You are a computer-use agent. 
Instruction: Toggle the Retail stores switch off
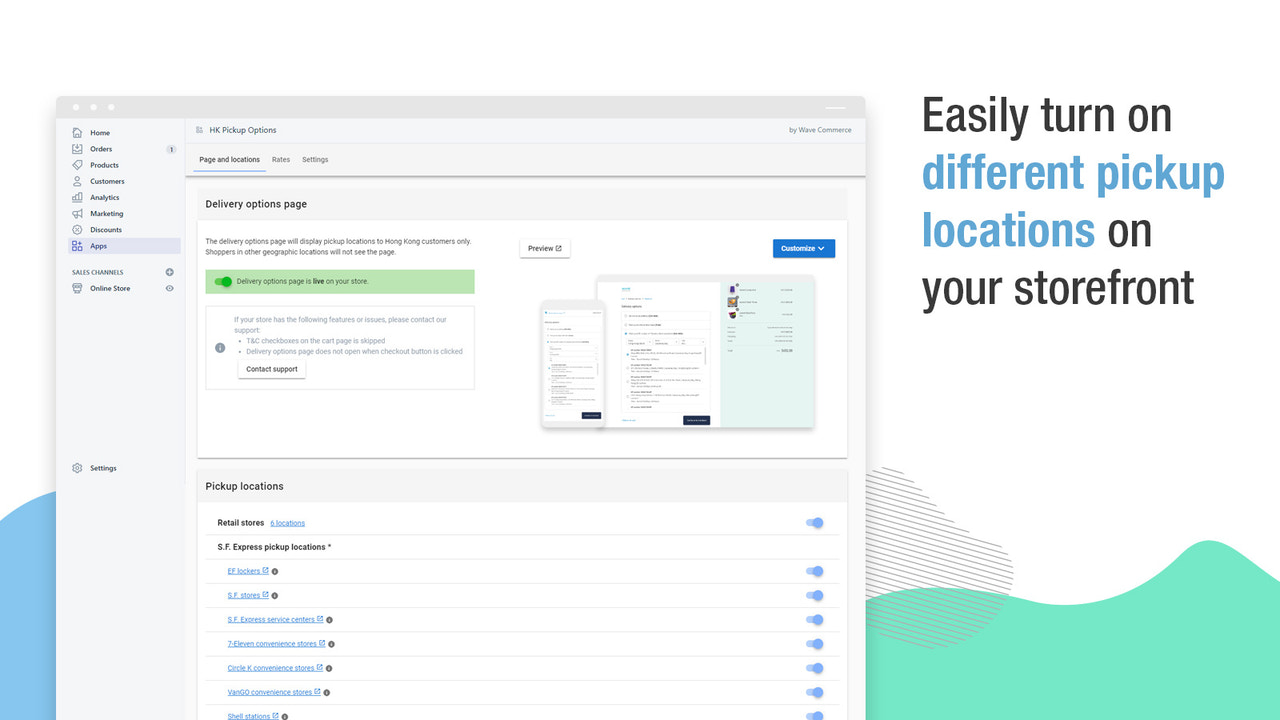pyautogui.click(x=814, y=522)
